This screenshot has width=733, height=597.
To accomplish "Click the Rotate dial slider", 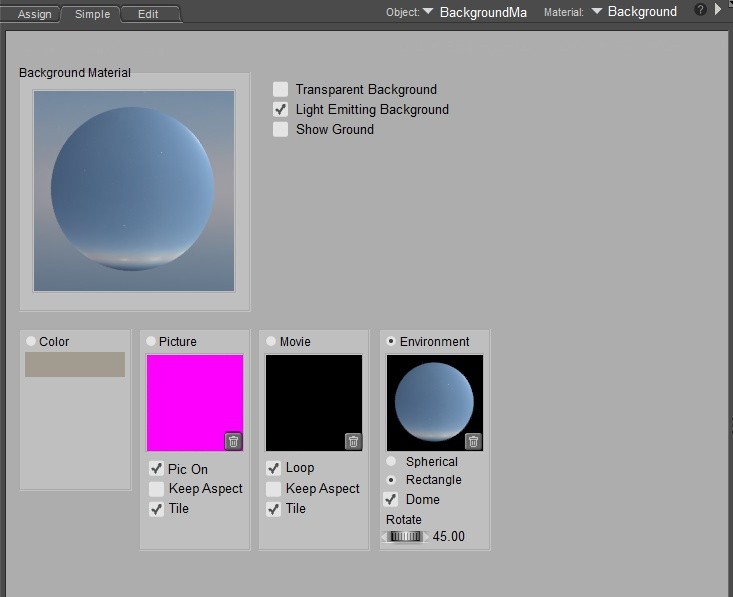I will coord(405,537).
